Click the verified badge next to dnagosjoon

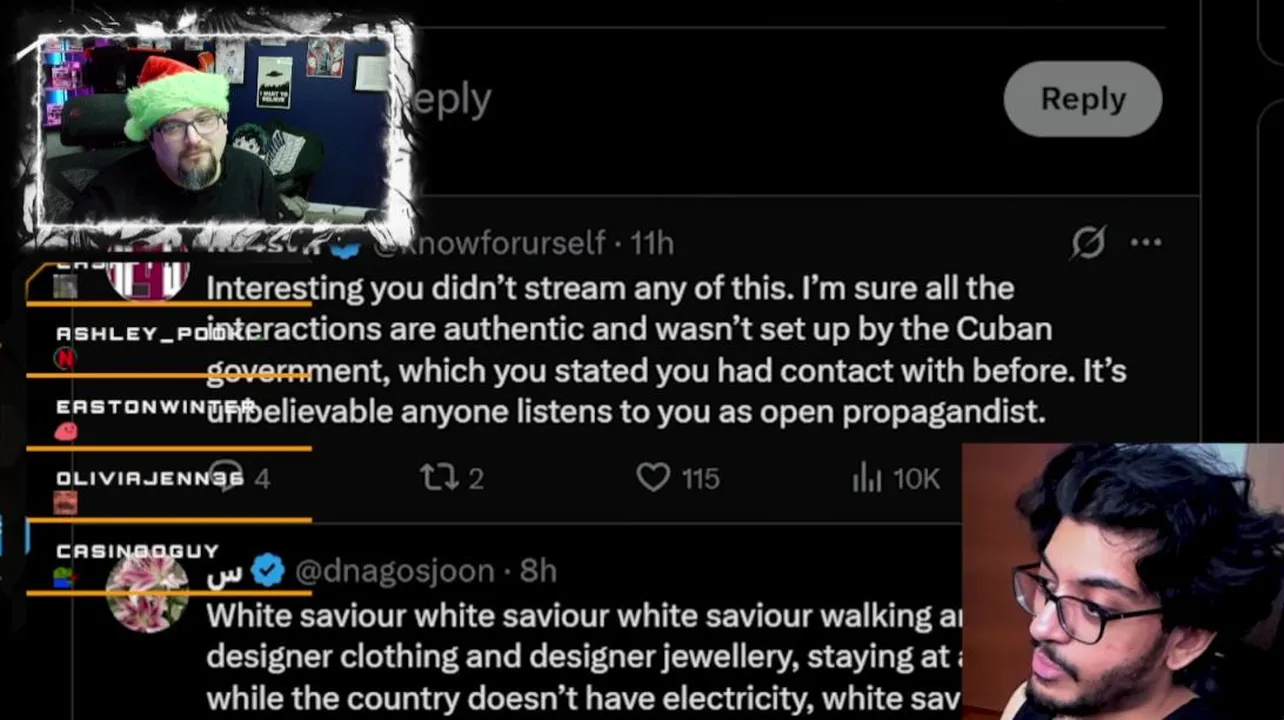(267, 571)
